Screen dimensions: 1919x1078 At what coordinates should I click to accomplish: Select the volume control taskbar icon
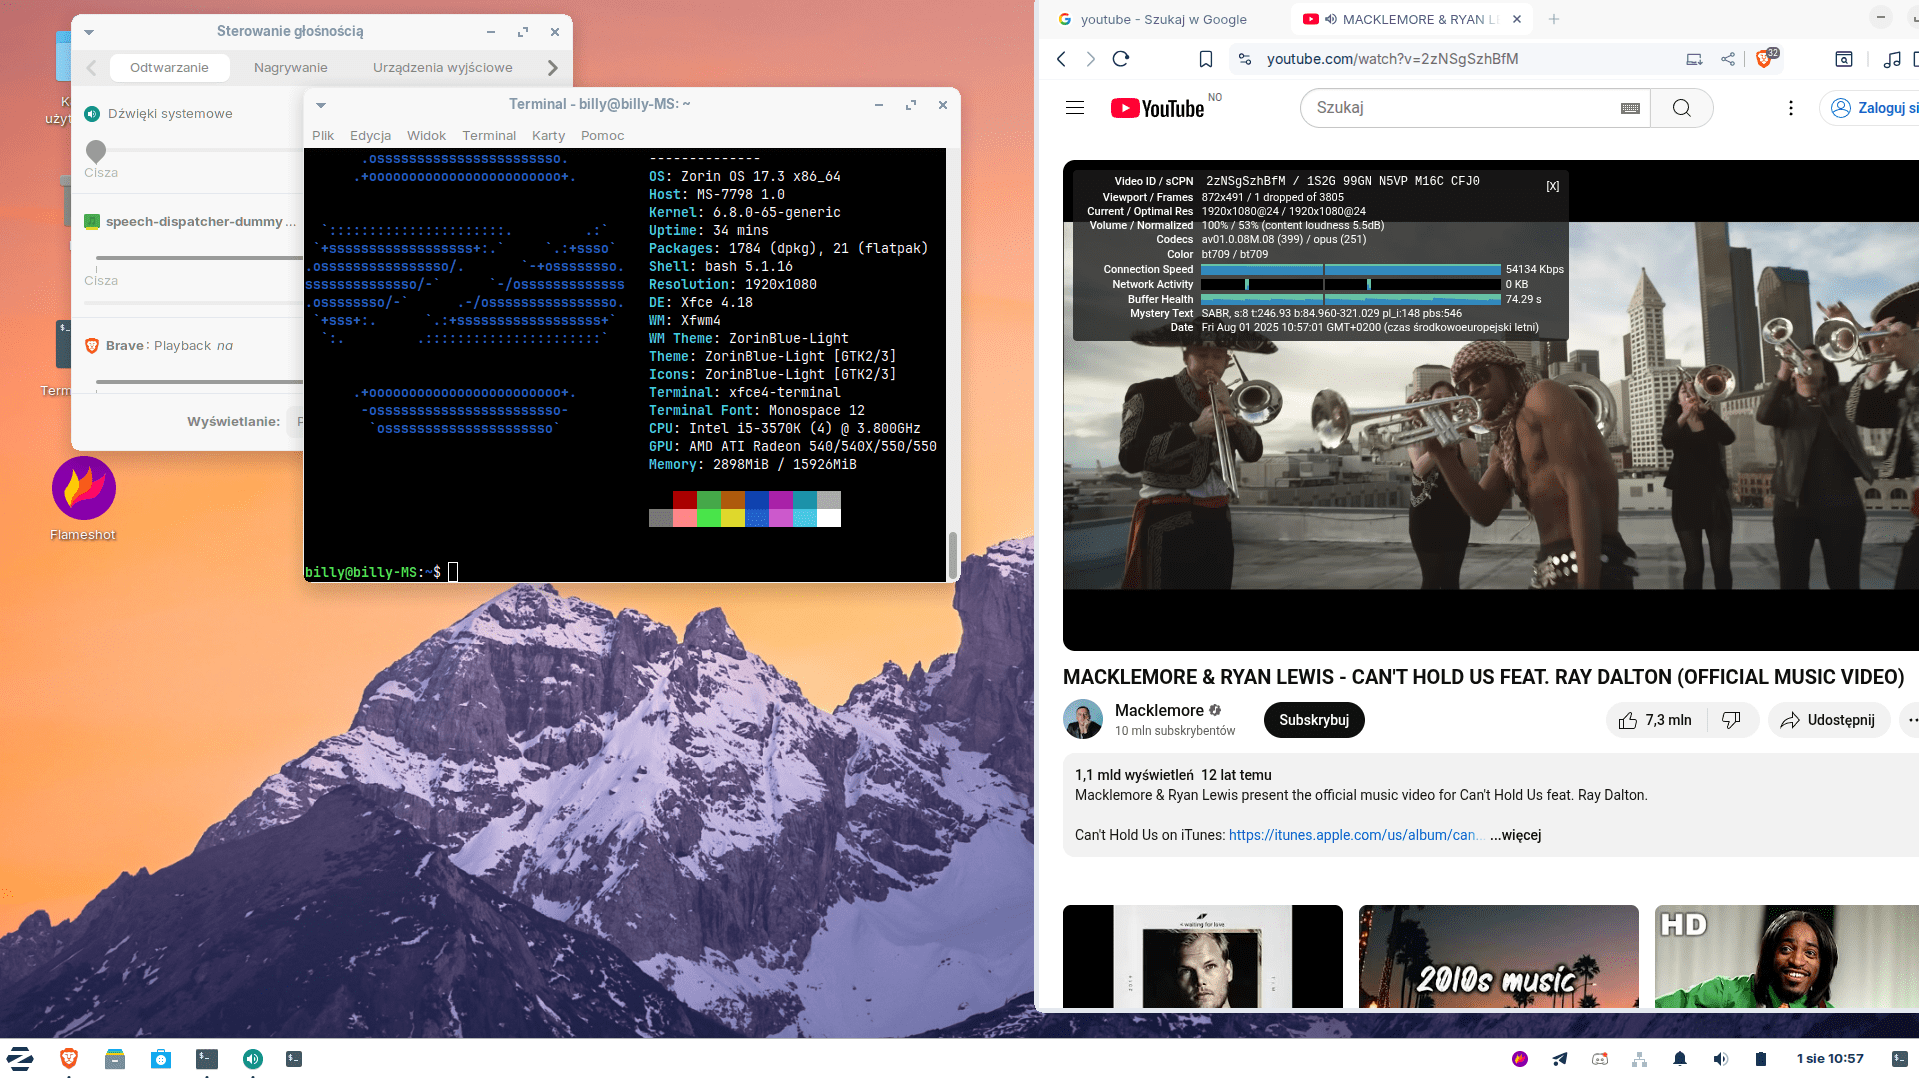pos(253,1059)
